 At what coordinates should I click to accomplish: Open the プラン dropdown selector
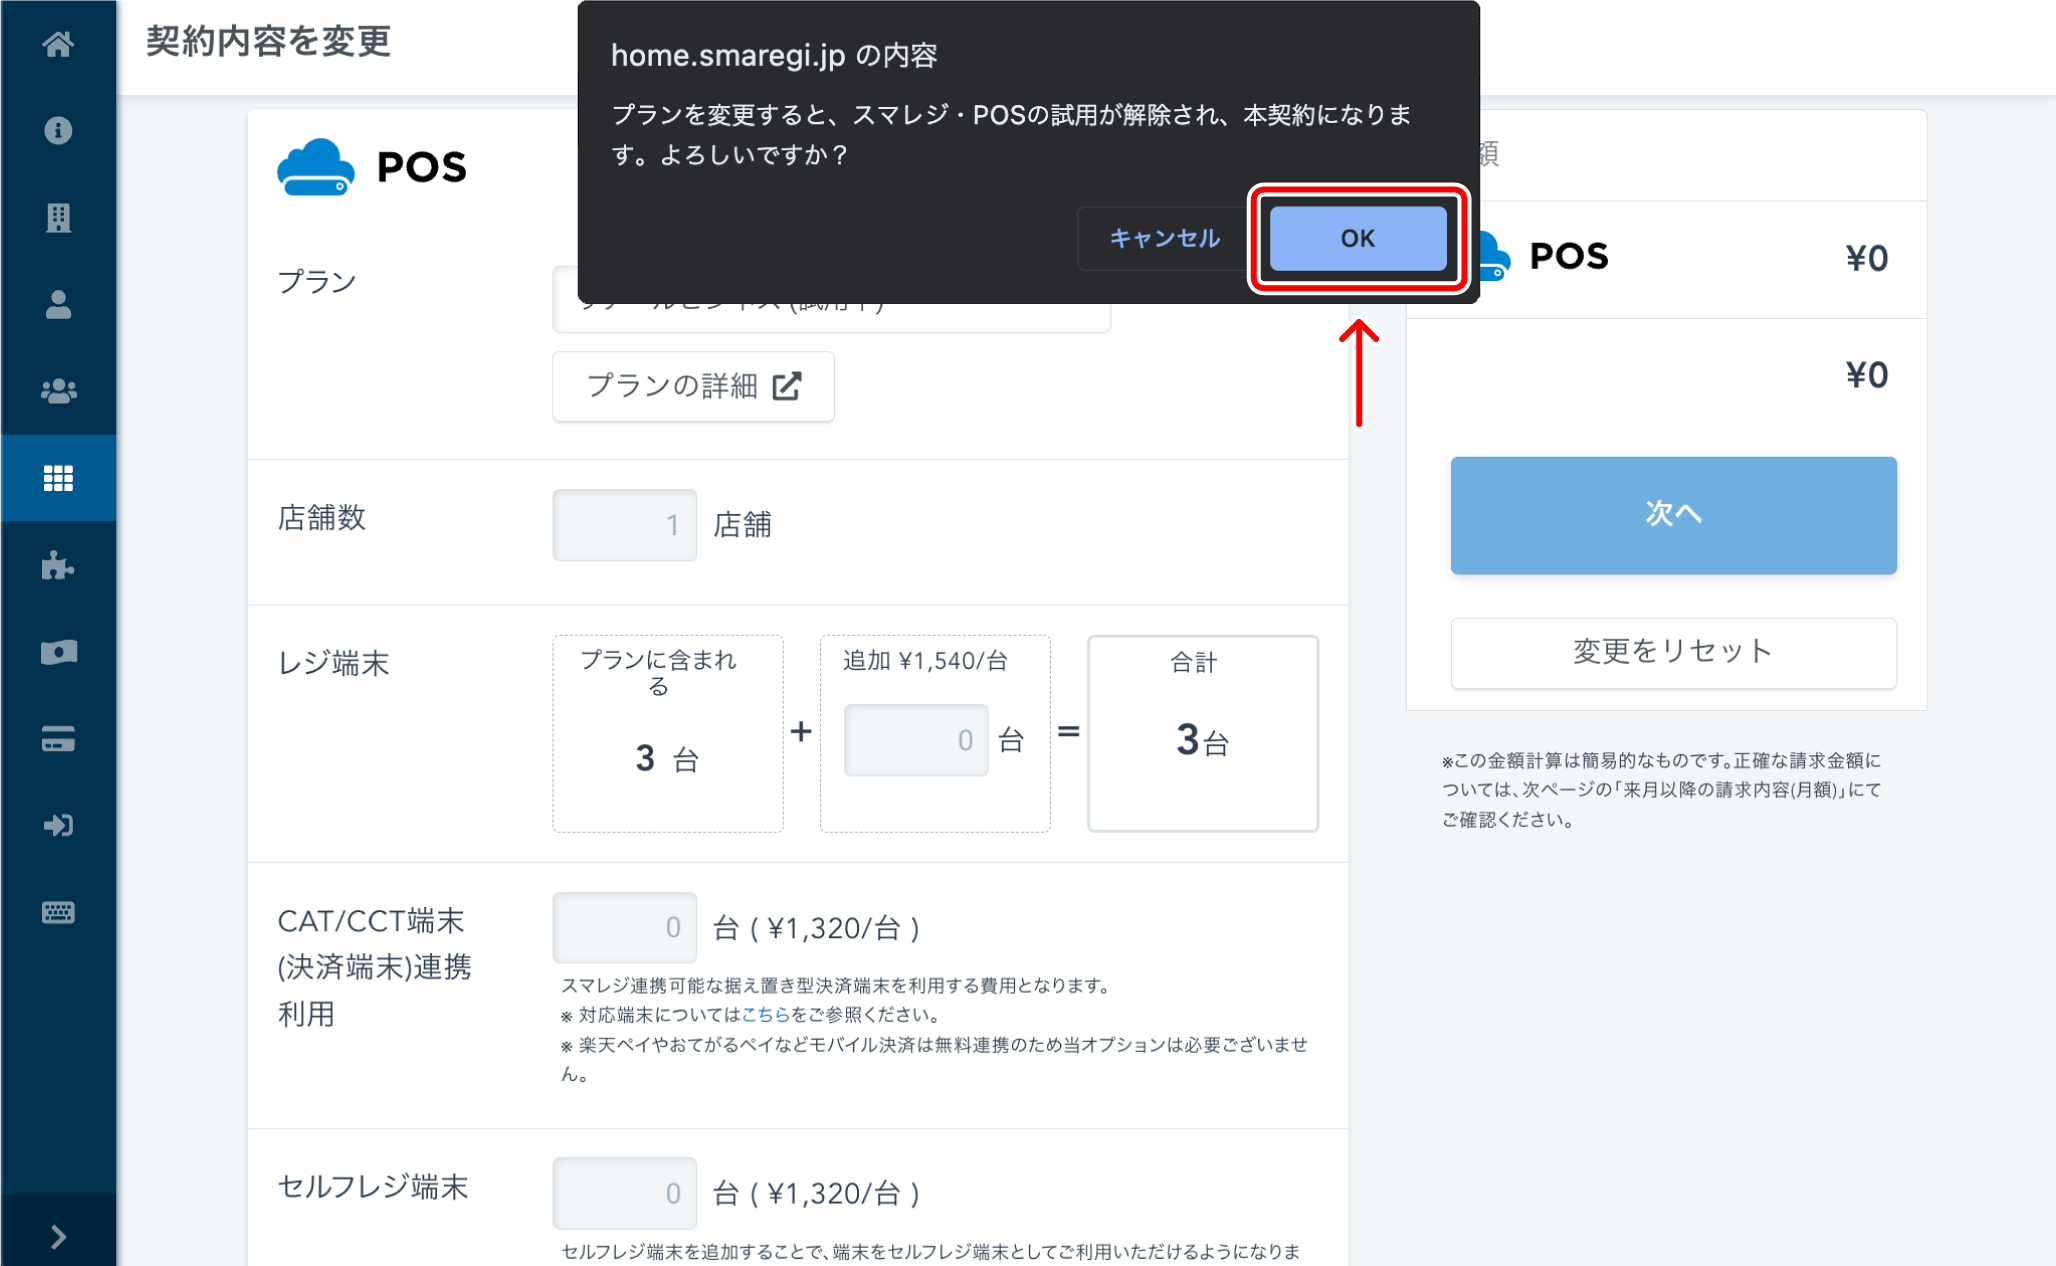(x=830, y=317)
